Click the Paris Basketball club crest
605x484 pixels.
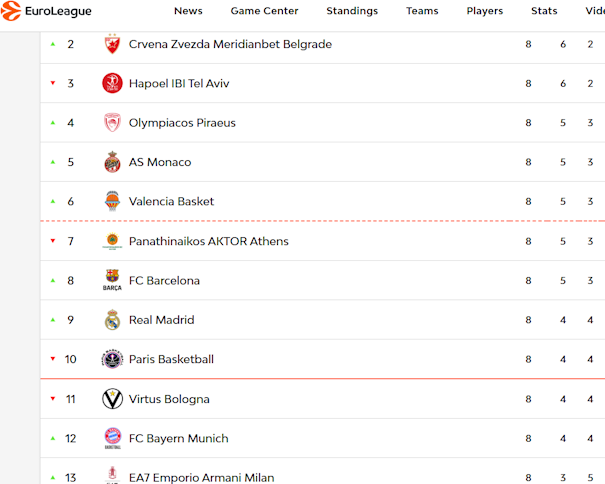click(112, 359)
